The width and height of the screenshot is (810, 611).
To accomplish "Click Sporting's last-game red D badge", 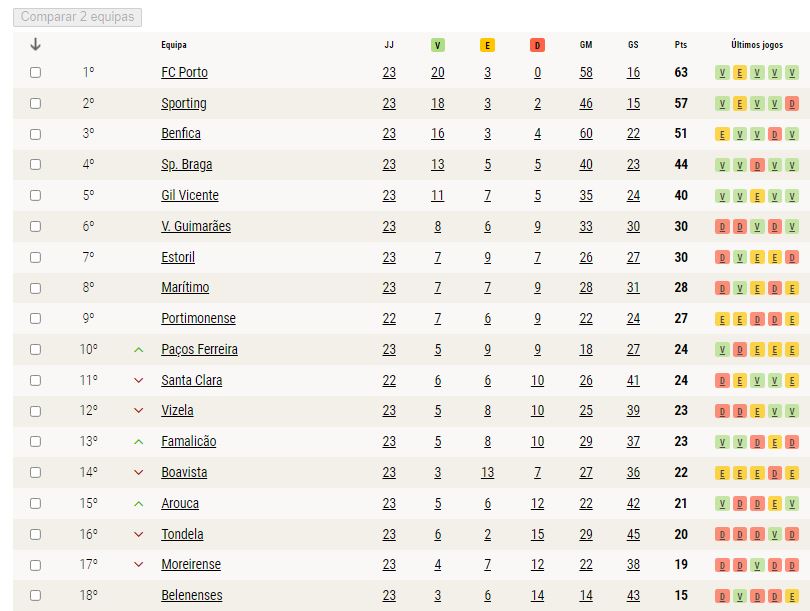I will click(x=791, y=104).
